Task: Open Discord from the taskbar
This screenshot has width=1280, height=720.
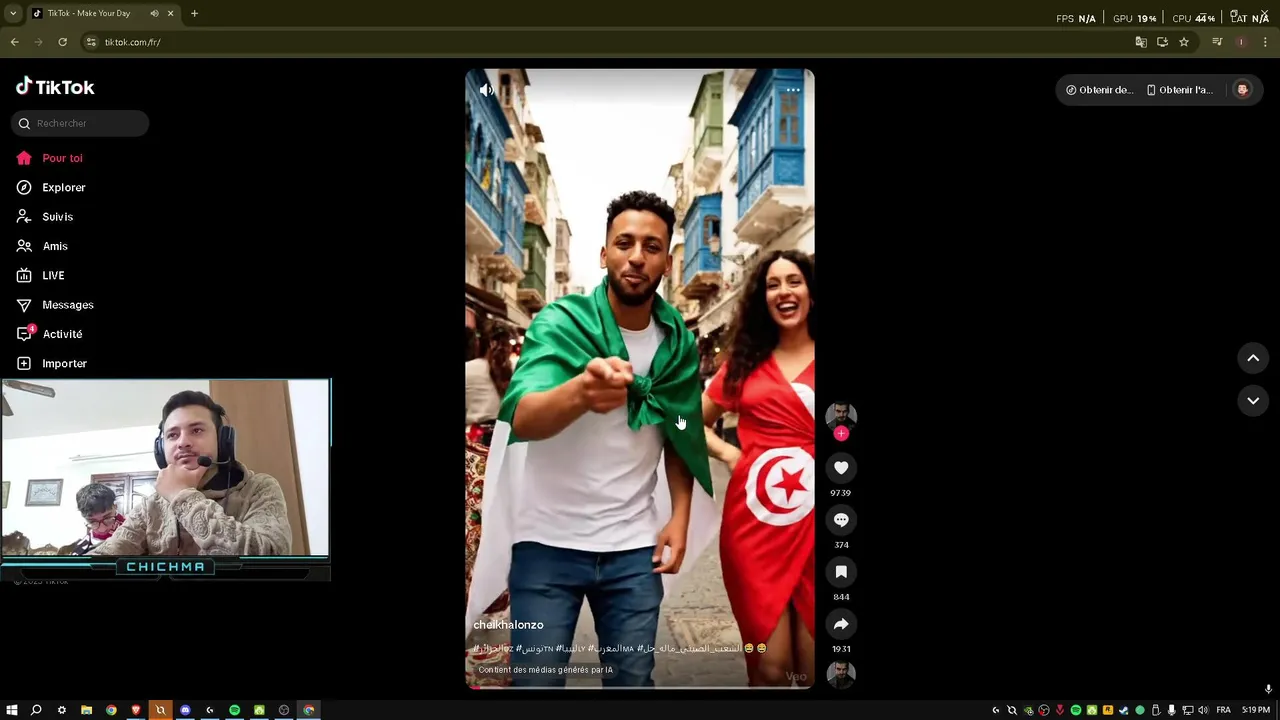Action: click(x=185, y=710)
